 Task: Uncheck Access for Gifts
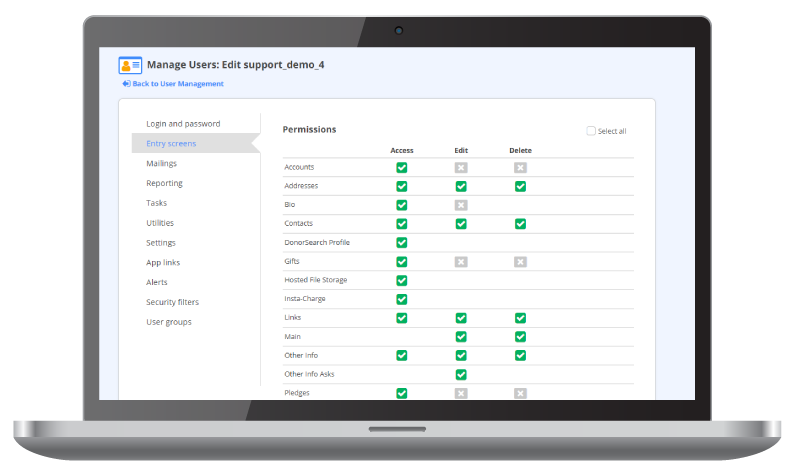click(x=402, y=262)
